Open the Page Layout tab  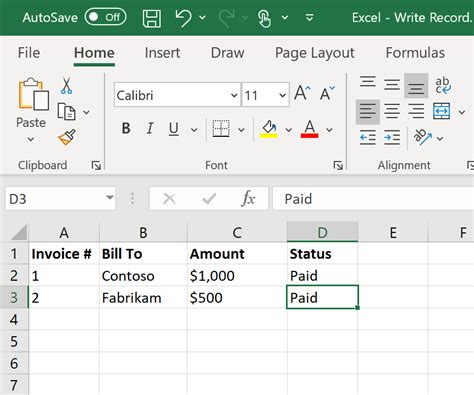coord(315,53)
